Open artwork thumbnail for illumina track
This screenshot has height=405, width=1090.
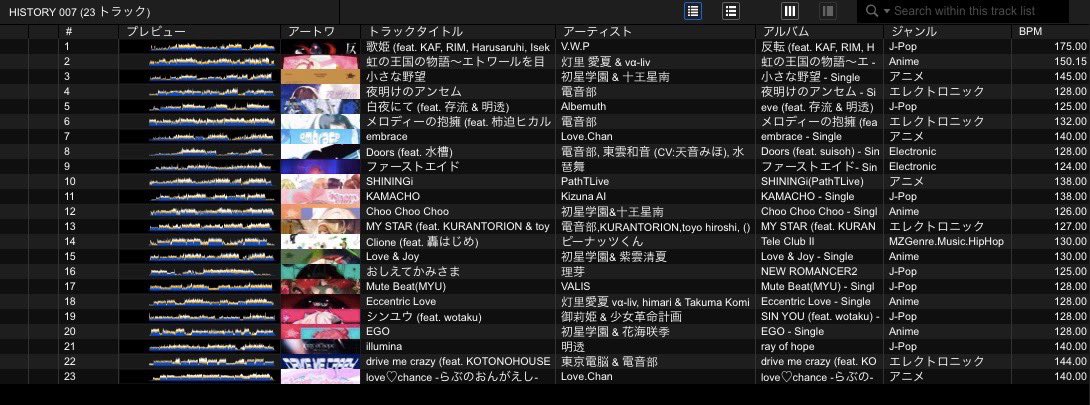click(x=320, y=347)
